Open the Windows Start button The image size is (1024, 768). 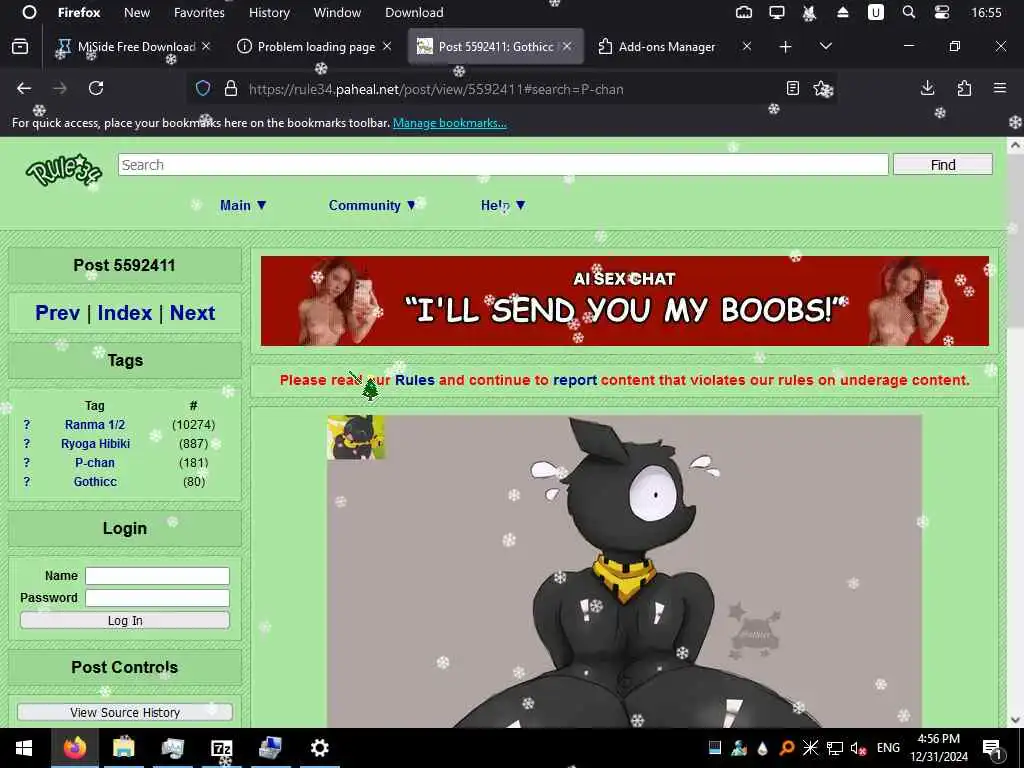tap(24, 748)
